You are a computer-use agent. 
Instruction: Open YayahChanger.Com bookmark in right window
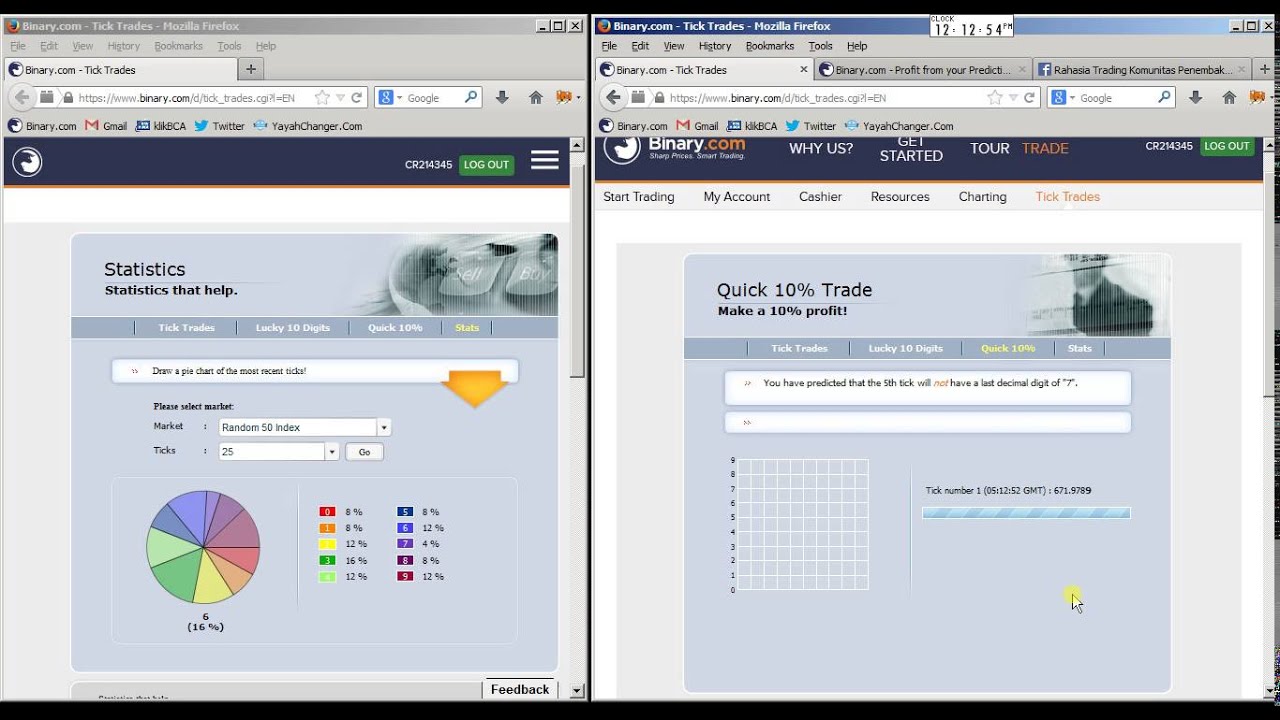899,126
